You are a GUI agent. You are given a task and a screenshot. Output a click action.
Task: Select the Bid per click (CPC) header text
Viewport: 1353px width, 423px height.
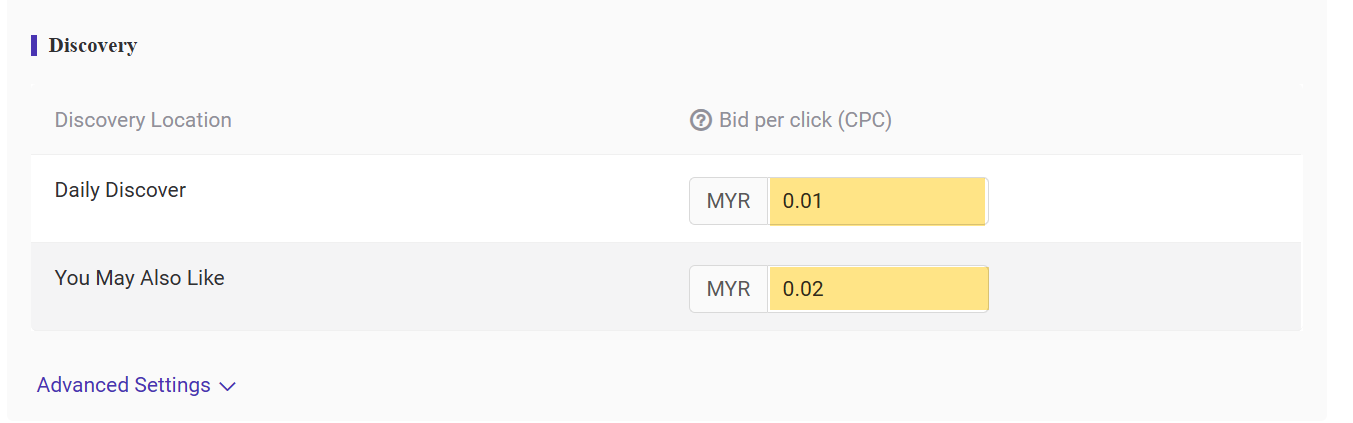[805, 120]
